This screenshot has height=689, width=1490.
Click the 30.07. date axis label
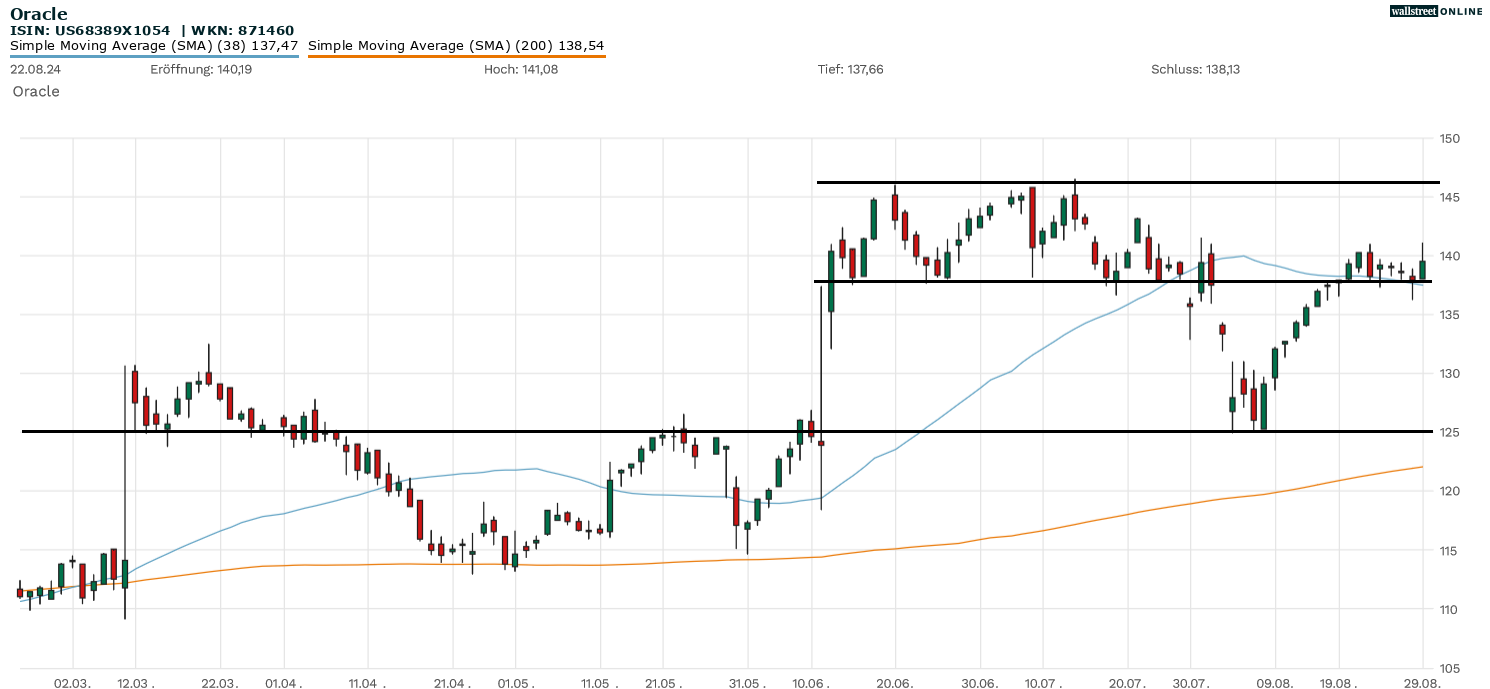click(x=1190, y=682)
